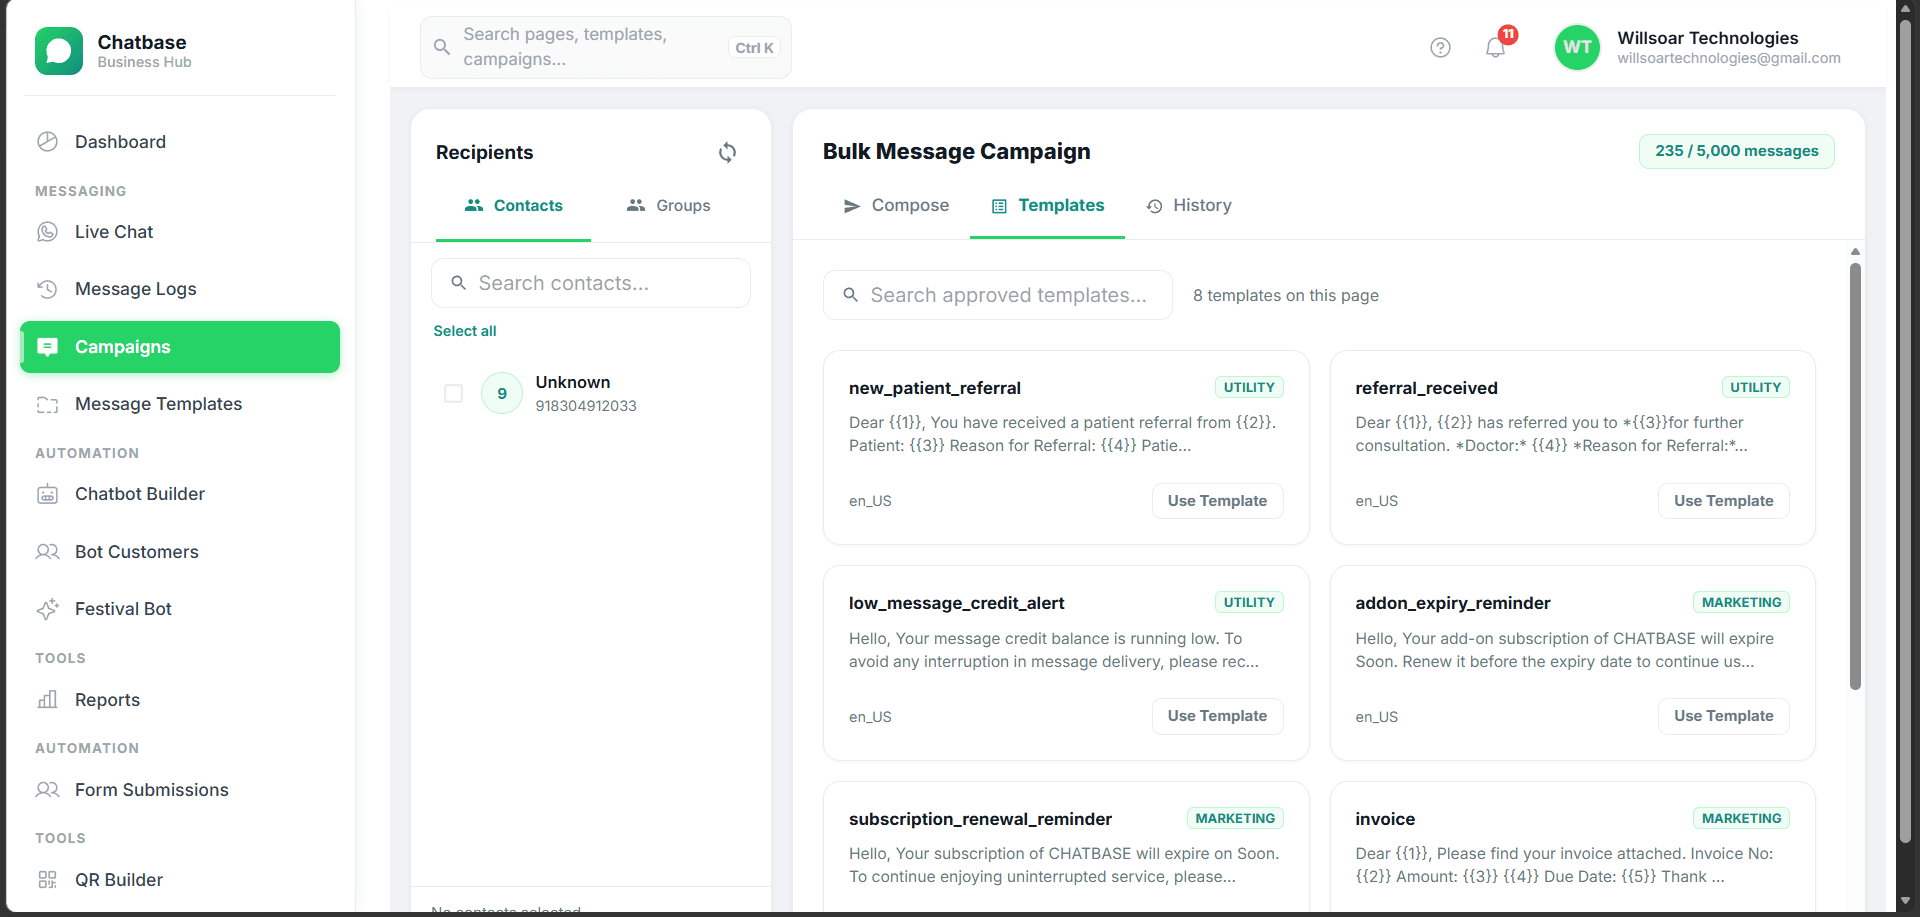
Task: Use Template for referral_received
Action: (x=1723, y=501)
